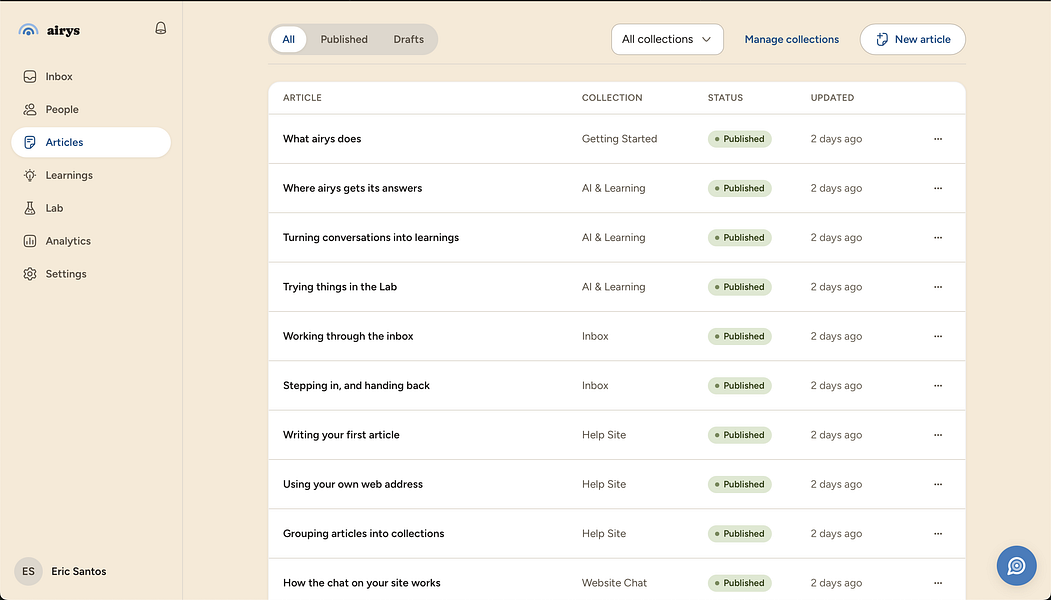The width and height of the screenshot is (1051, 600).
Task: Open Turning conversations into learnings article
Action: point(371,237)
